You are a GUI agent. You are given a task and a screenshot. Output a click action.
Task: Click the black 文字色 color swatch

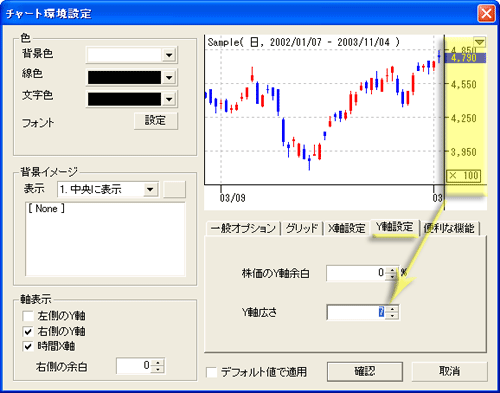(x=125, y=99)
